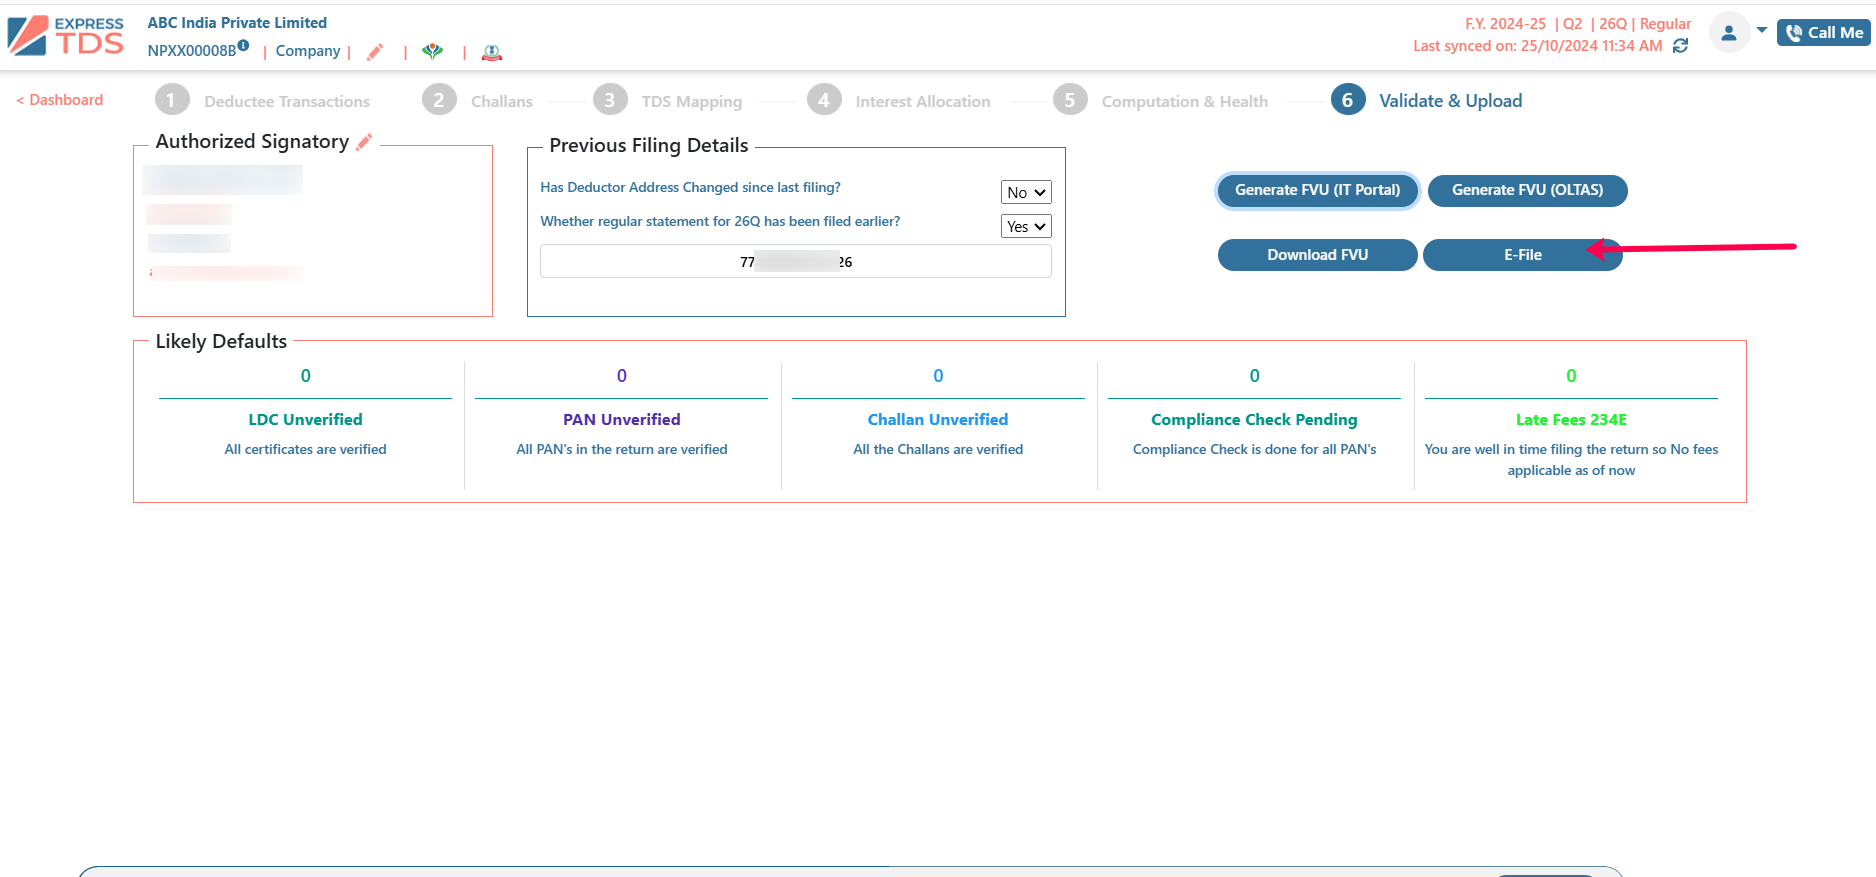Go to step 5 Computation & Health

click(x=1160, y=101)
